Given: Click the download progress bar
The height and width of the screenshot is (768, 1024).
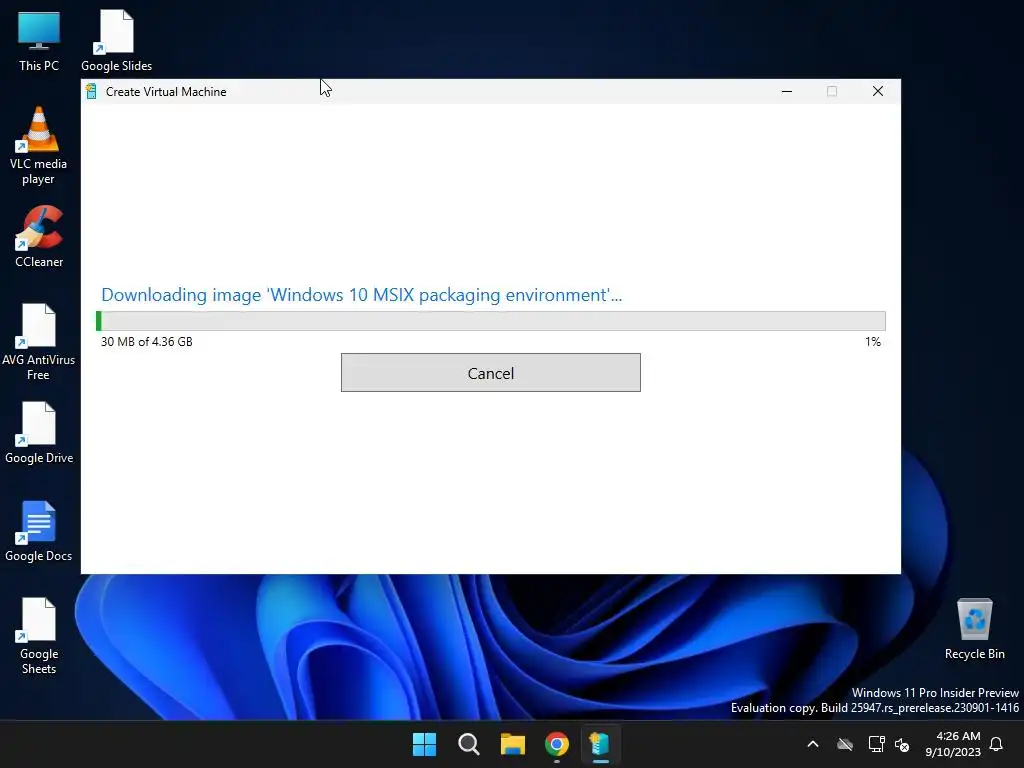Looking at the screenshot, I should coord(490,321).
